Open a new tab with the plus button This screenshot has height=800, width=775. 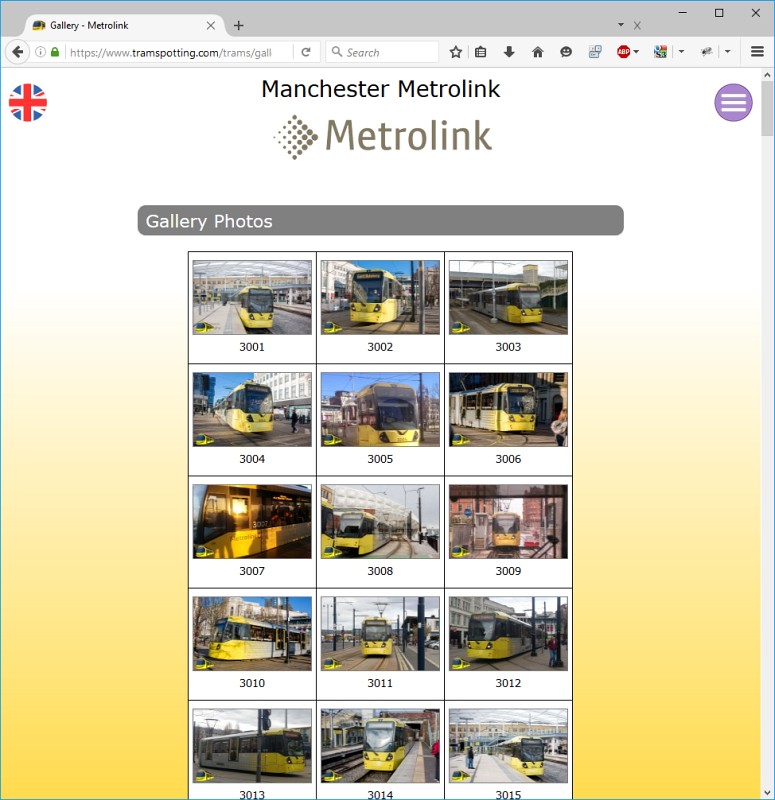238,26
